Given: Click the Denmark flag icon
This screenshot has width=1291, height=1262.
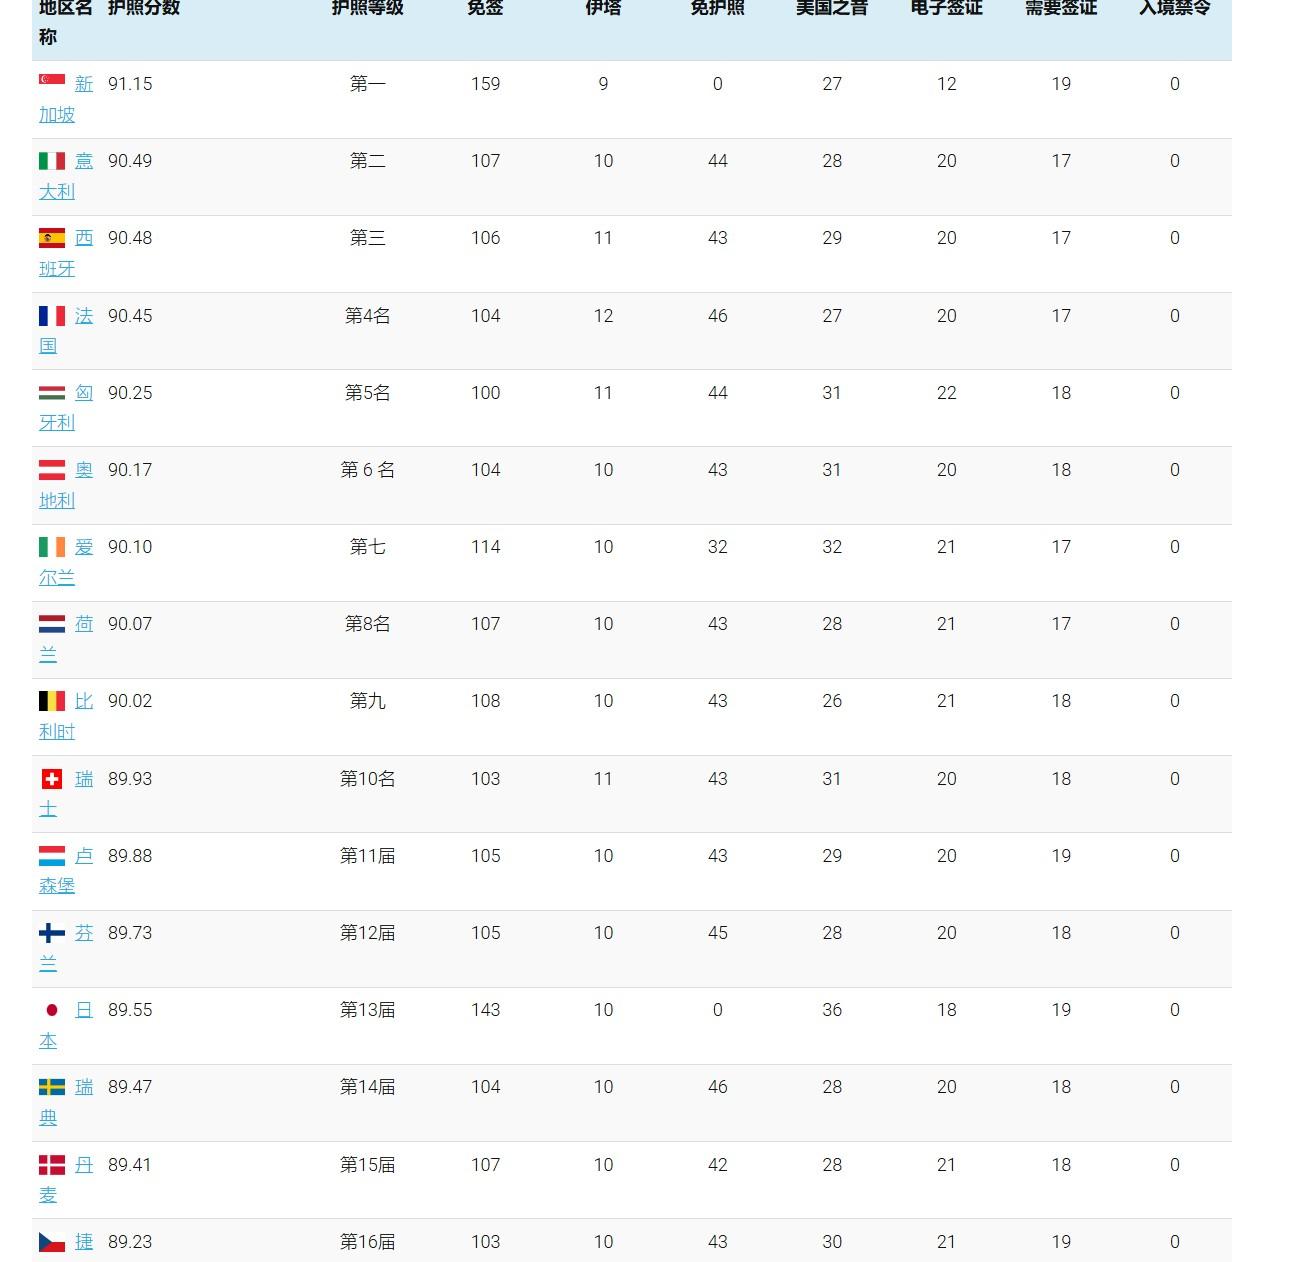Looking at the screenshot, I should 52,1165.
